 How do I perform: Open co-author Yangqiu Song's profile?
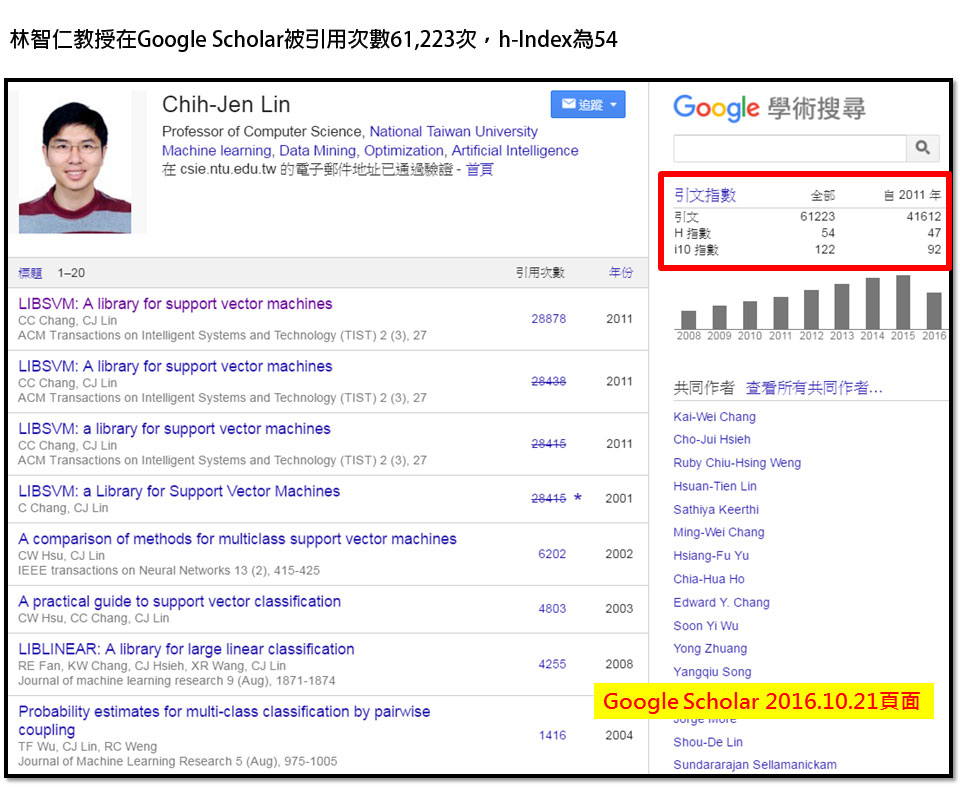[x=712, y=672]
